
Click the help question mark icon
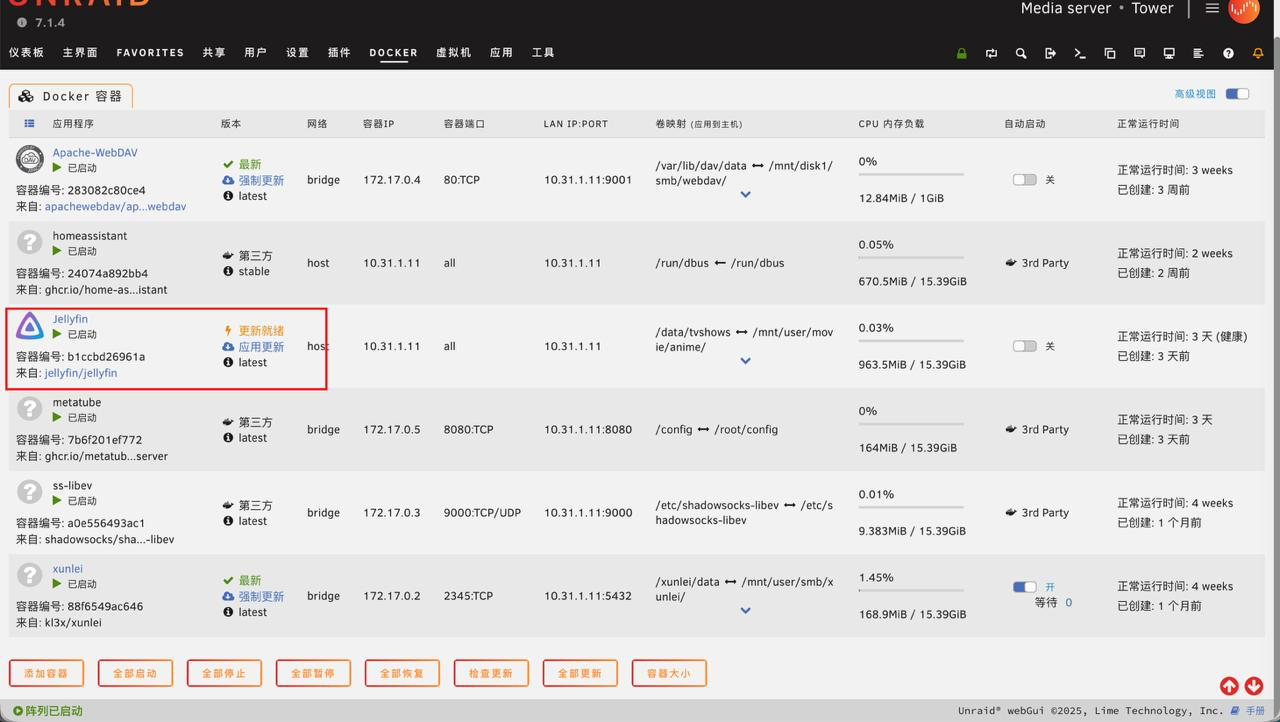click(x=1228, y=53)
